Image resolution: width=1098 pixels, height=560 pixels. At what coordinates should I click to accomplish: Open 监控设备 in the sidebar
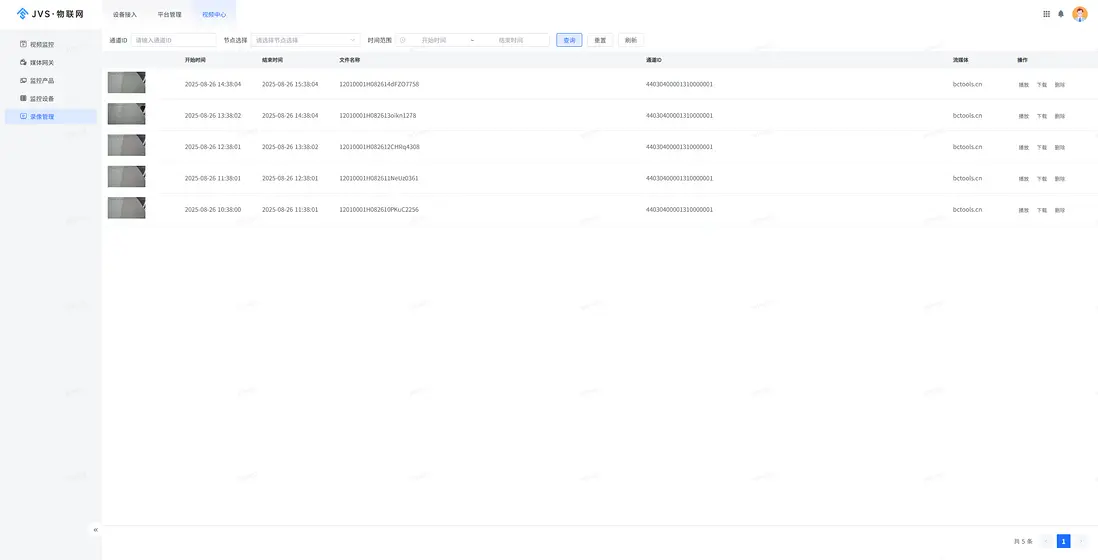[x=50, y=99]
